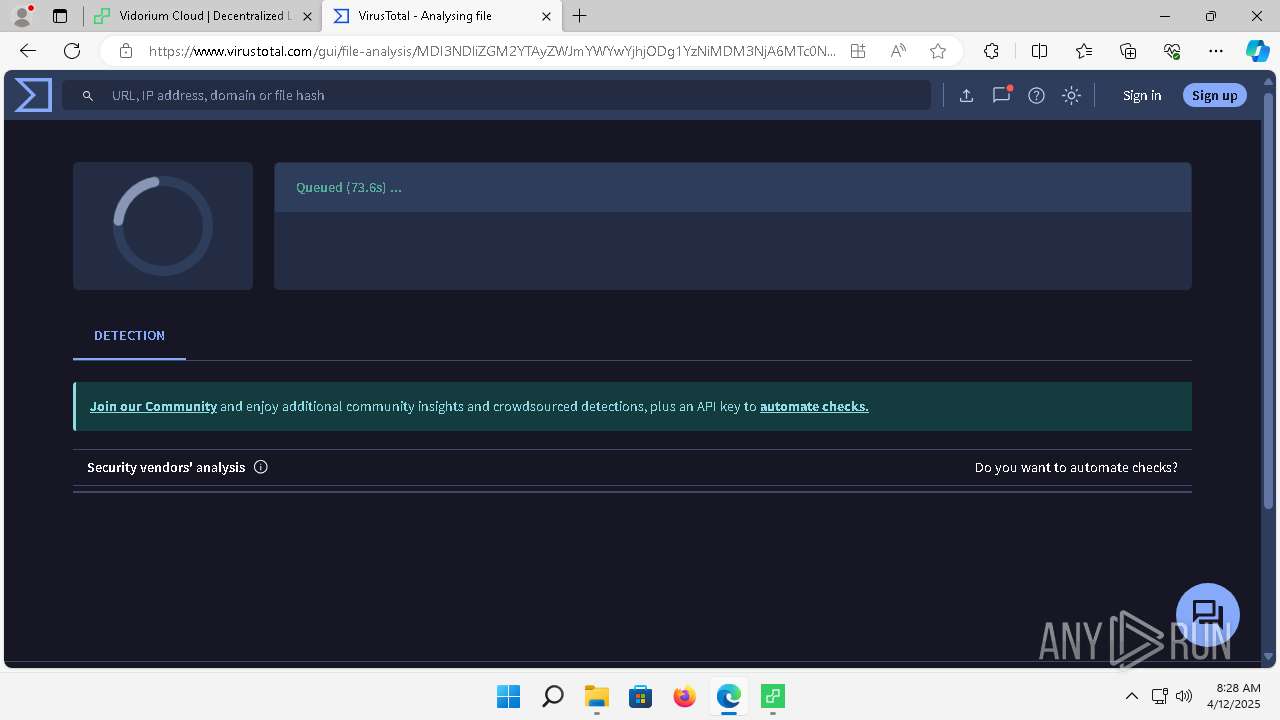The height and width of the screenshot is (720, 1280).
Task: Open the floating chat support button
Action: [x=1208, y=615]
